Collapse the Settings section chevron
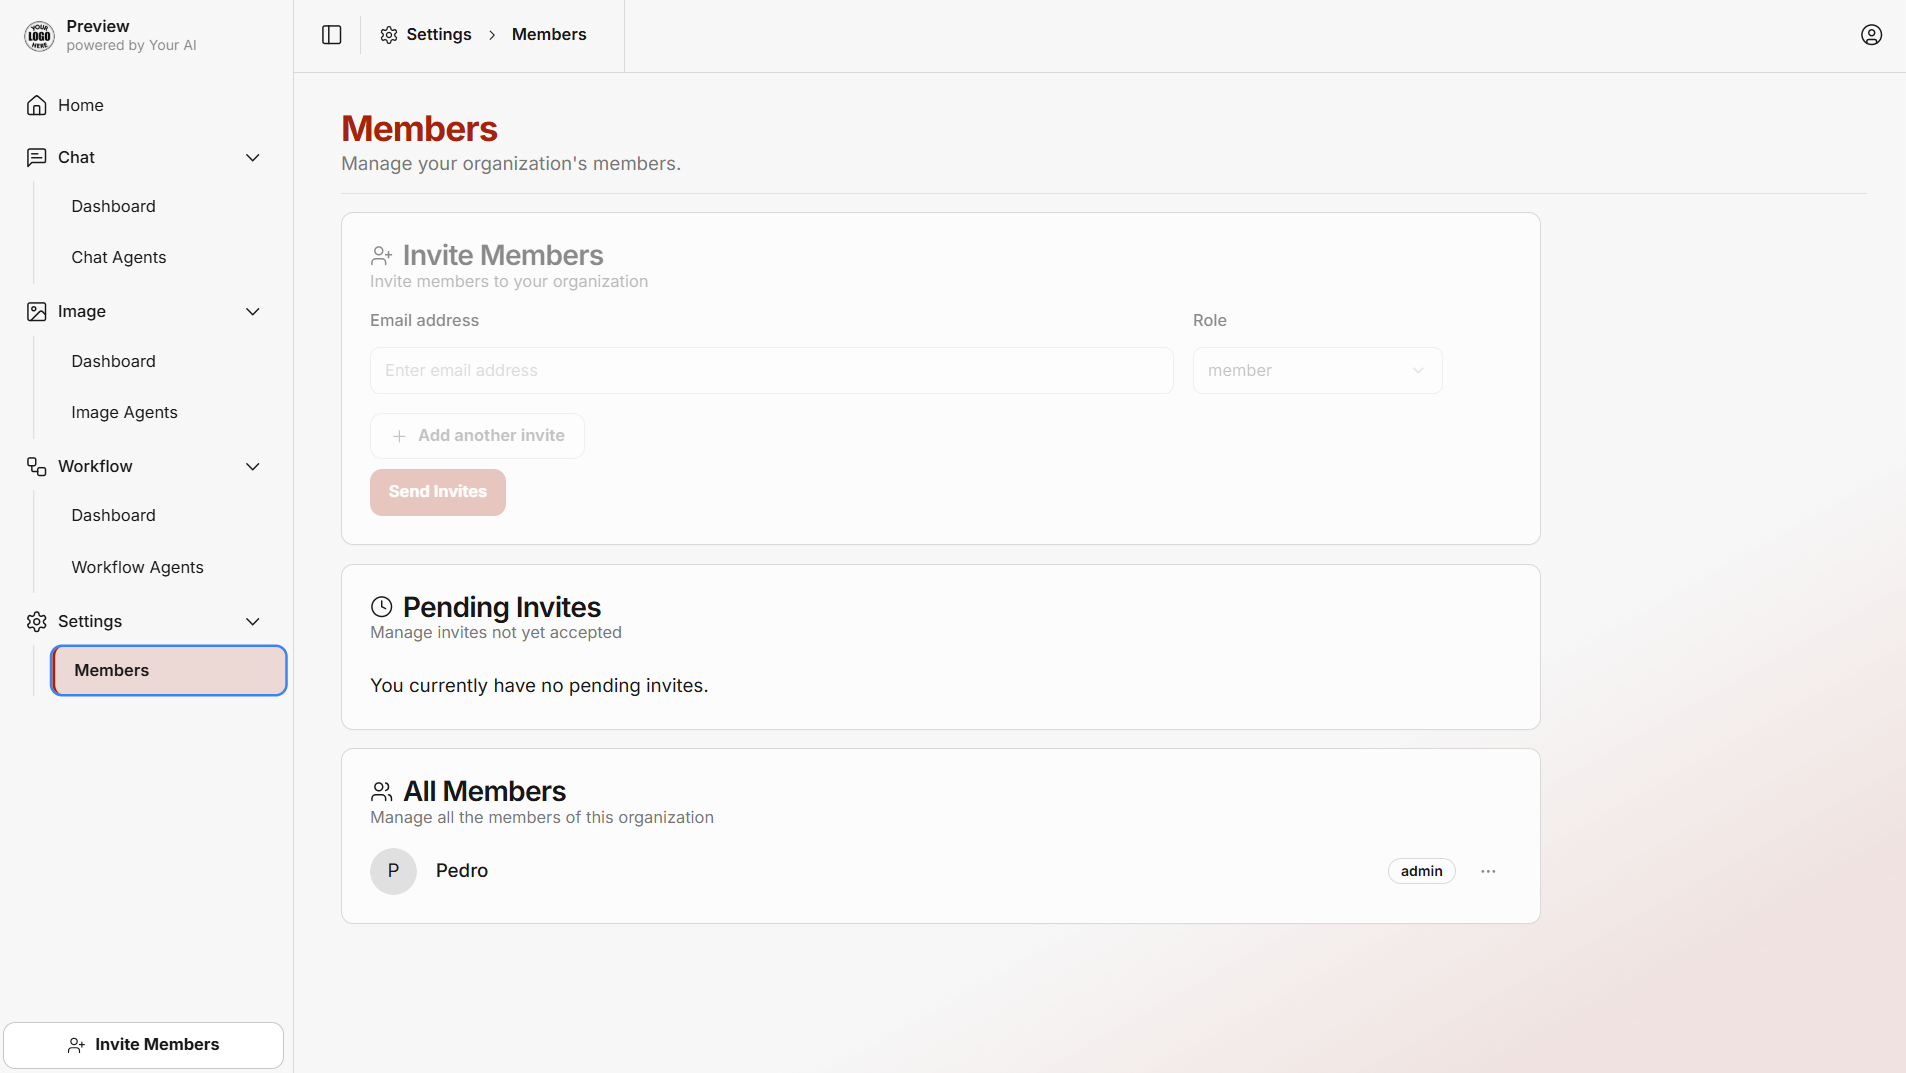 coord(253,622)
